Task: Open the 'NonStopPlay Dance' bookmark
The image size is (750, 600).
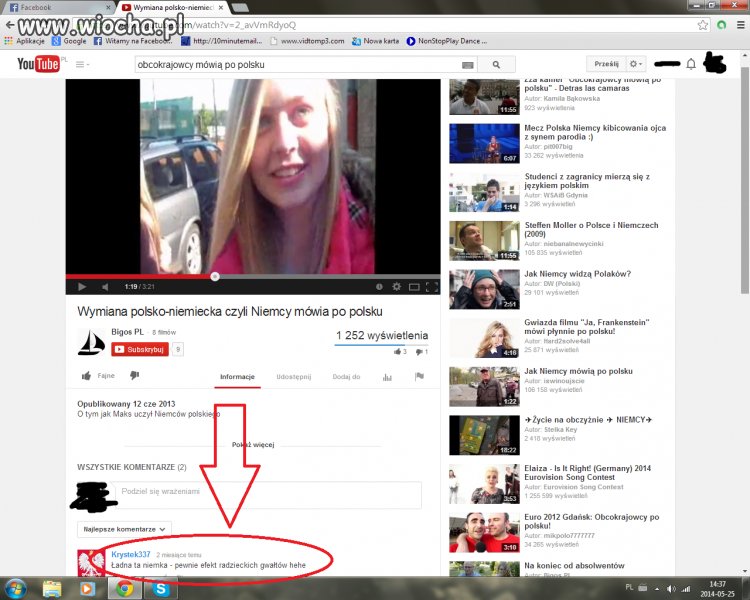Action: [x=447, y=41]
